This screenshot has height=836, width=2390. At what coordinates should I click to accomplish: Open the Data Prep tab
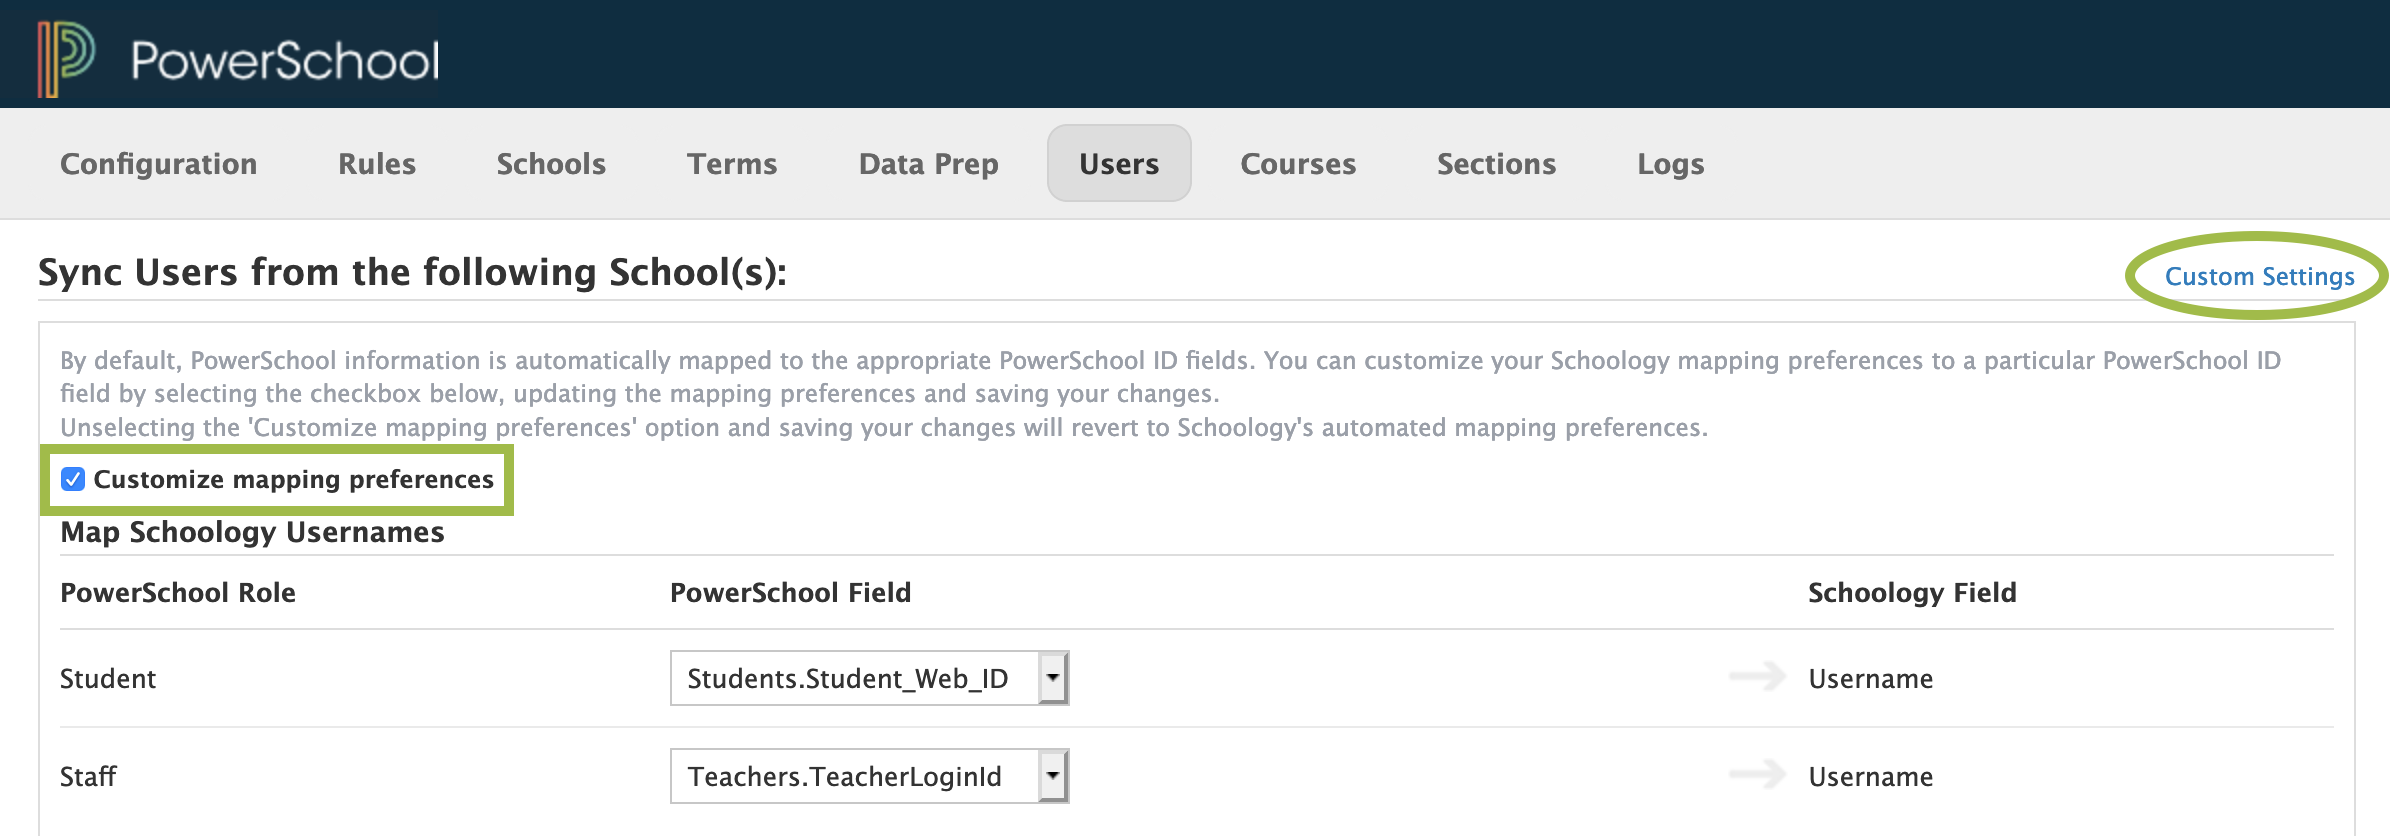[x=928, y=164]
